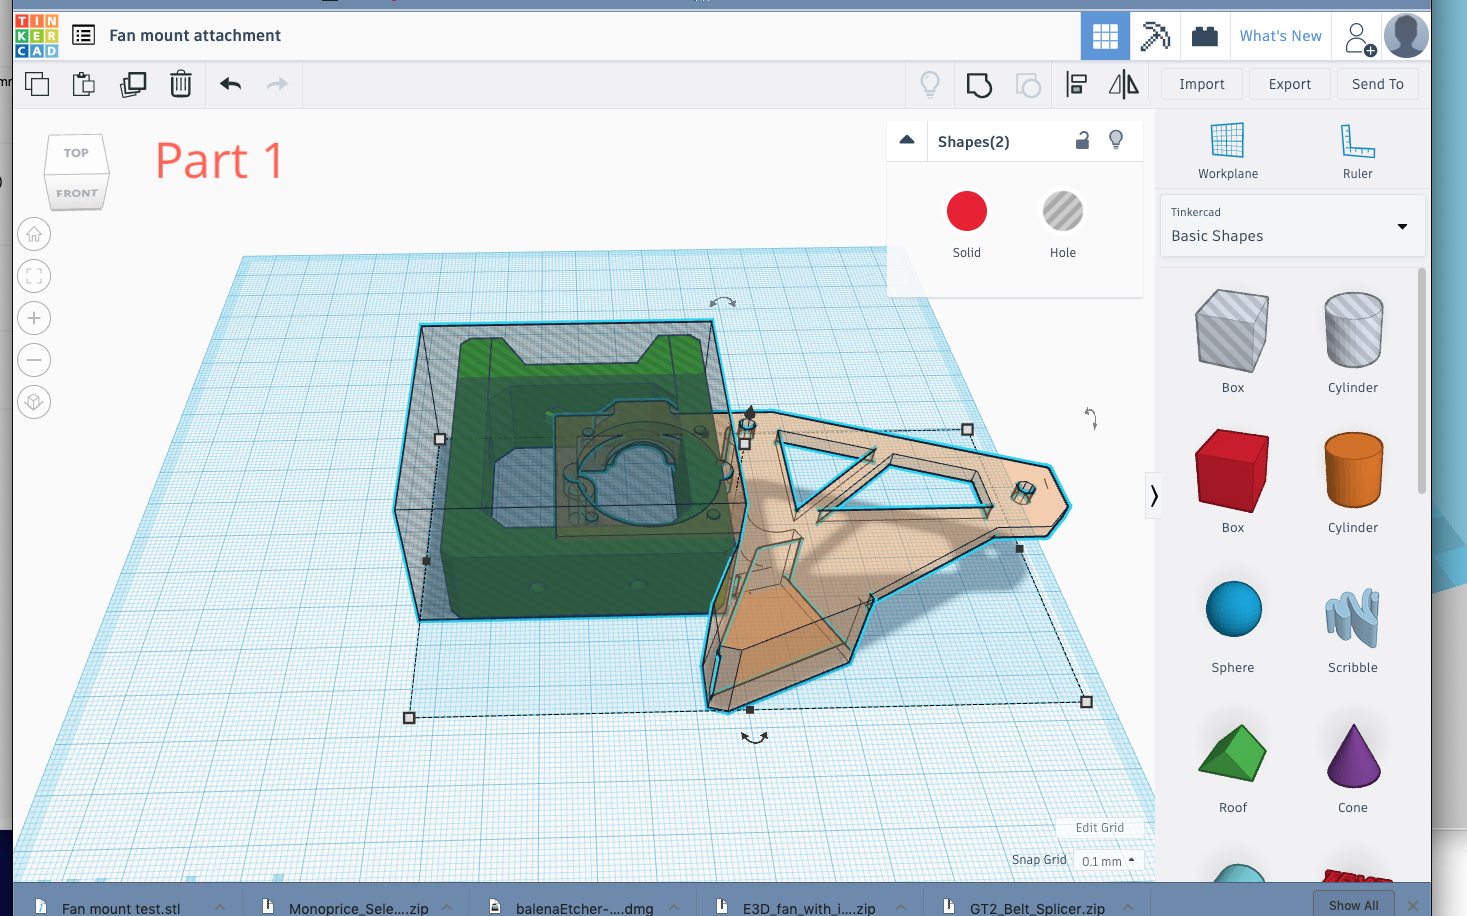Select the striped Hole swatch
Screen dimensions: 1467x916
pyautogui.click(x=1063, y=211)
